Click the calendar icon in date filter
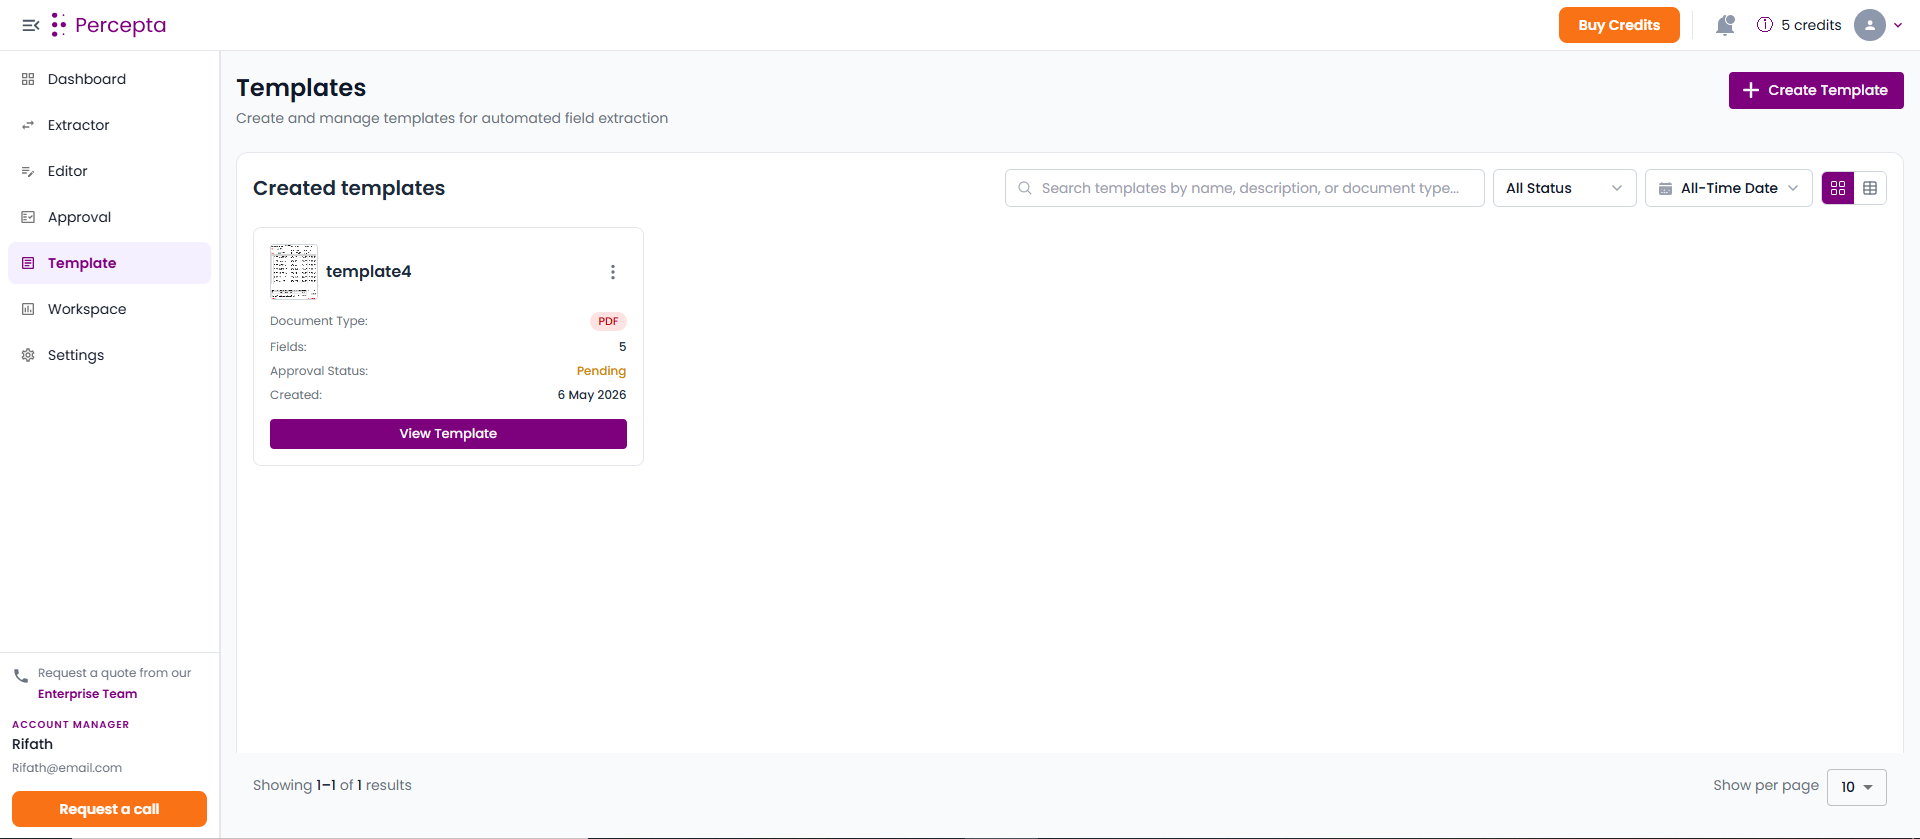 tap(1665, 188)
